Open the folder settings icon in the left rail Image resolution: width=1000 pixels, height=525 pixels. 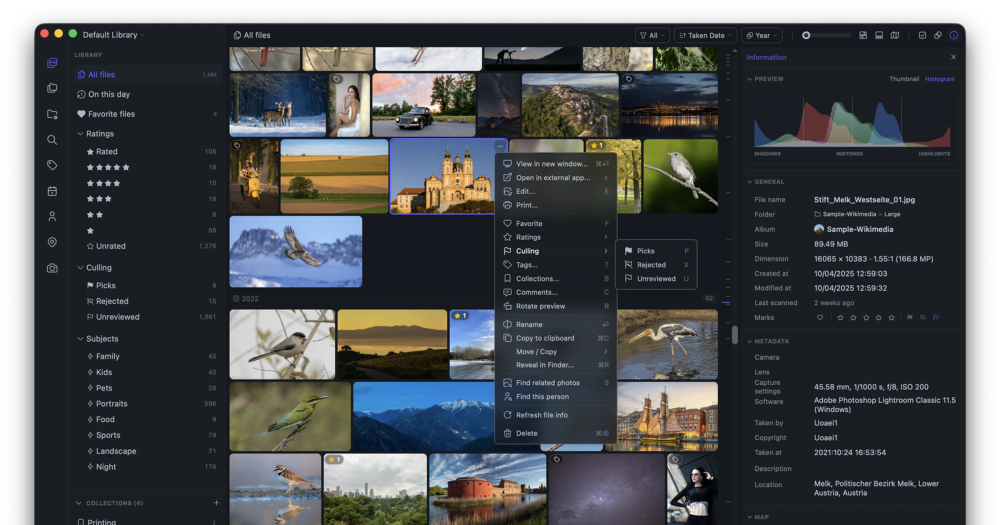52,114
